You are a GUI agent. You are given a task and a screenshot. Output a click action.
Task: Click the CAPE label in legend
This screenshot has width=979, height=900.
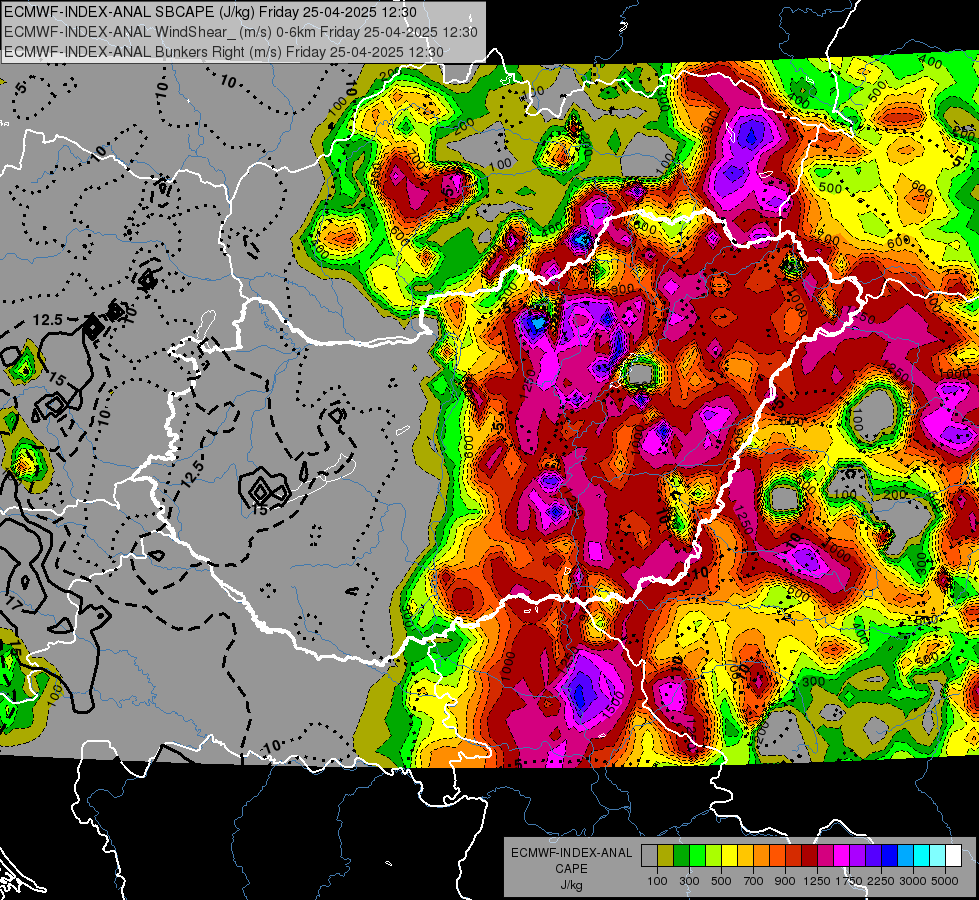tap(571, 869)
